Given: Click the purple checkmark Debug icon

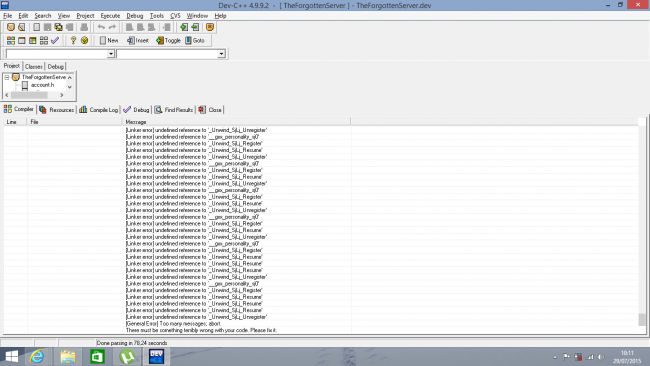Looking at the screenshot, I should point(55,41).
